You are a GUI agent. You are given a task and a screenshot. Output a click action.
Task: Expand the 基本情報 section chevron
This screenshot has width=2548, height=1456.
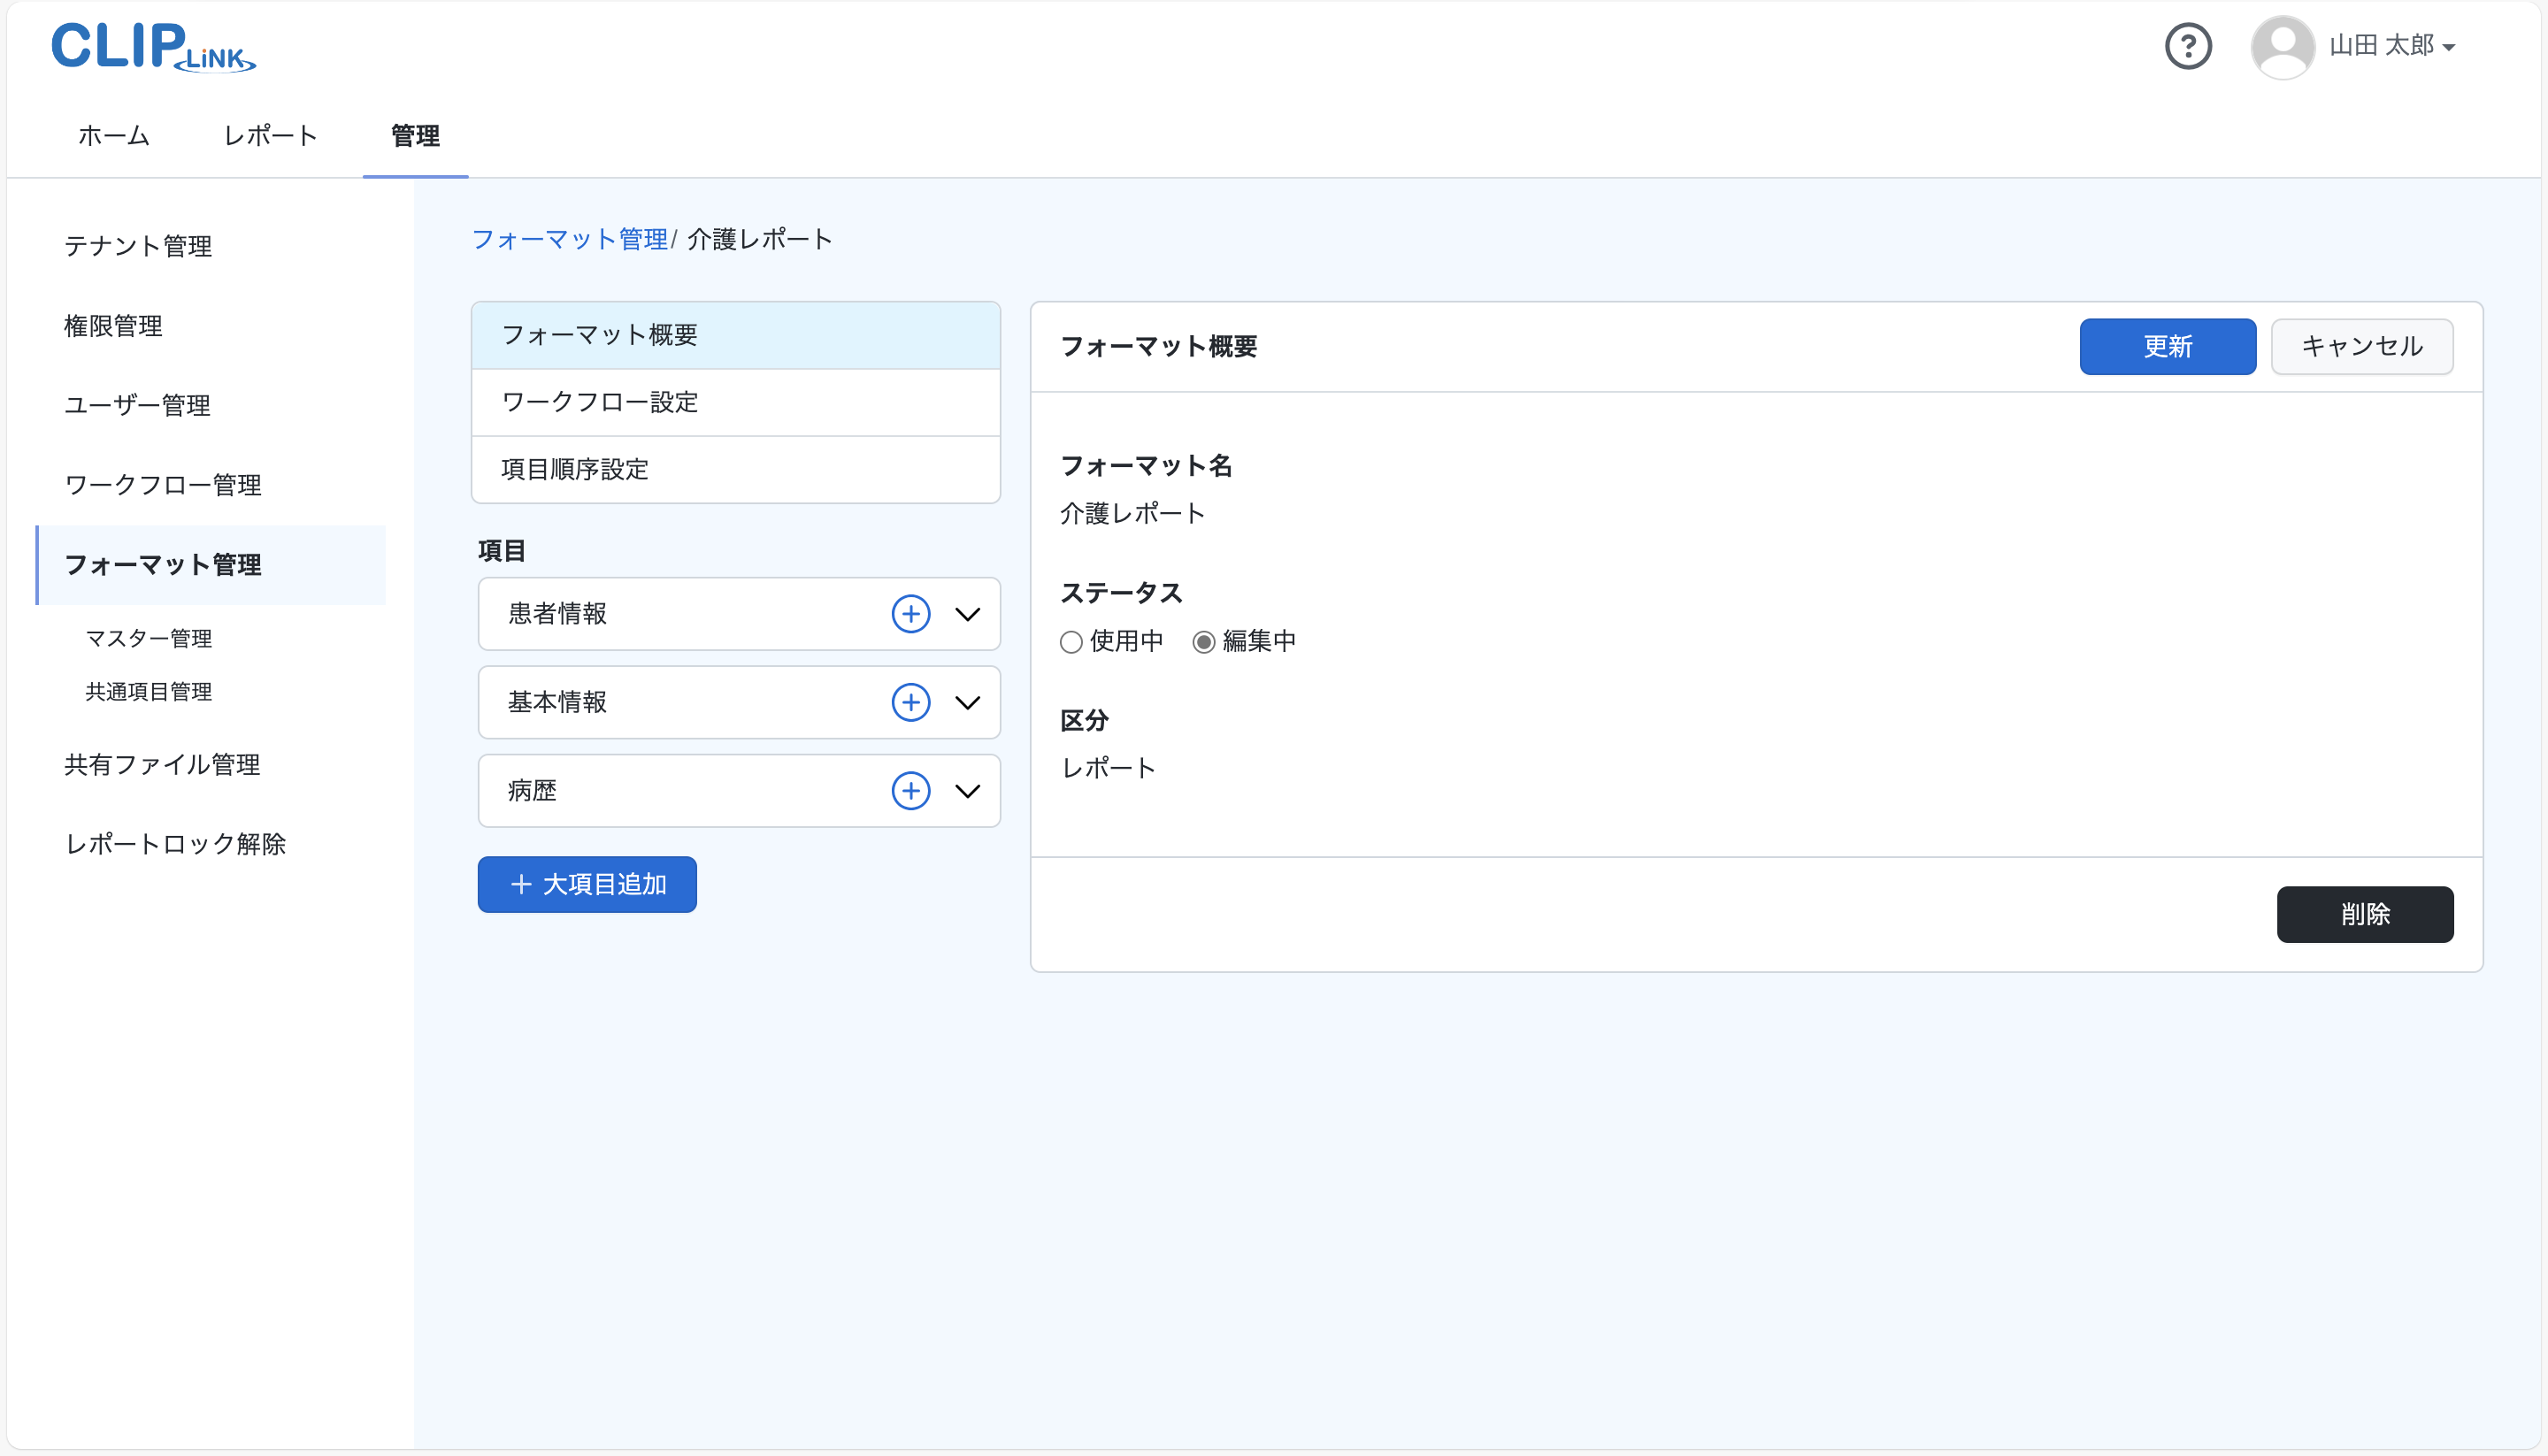967,702
